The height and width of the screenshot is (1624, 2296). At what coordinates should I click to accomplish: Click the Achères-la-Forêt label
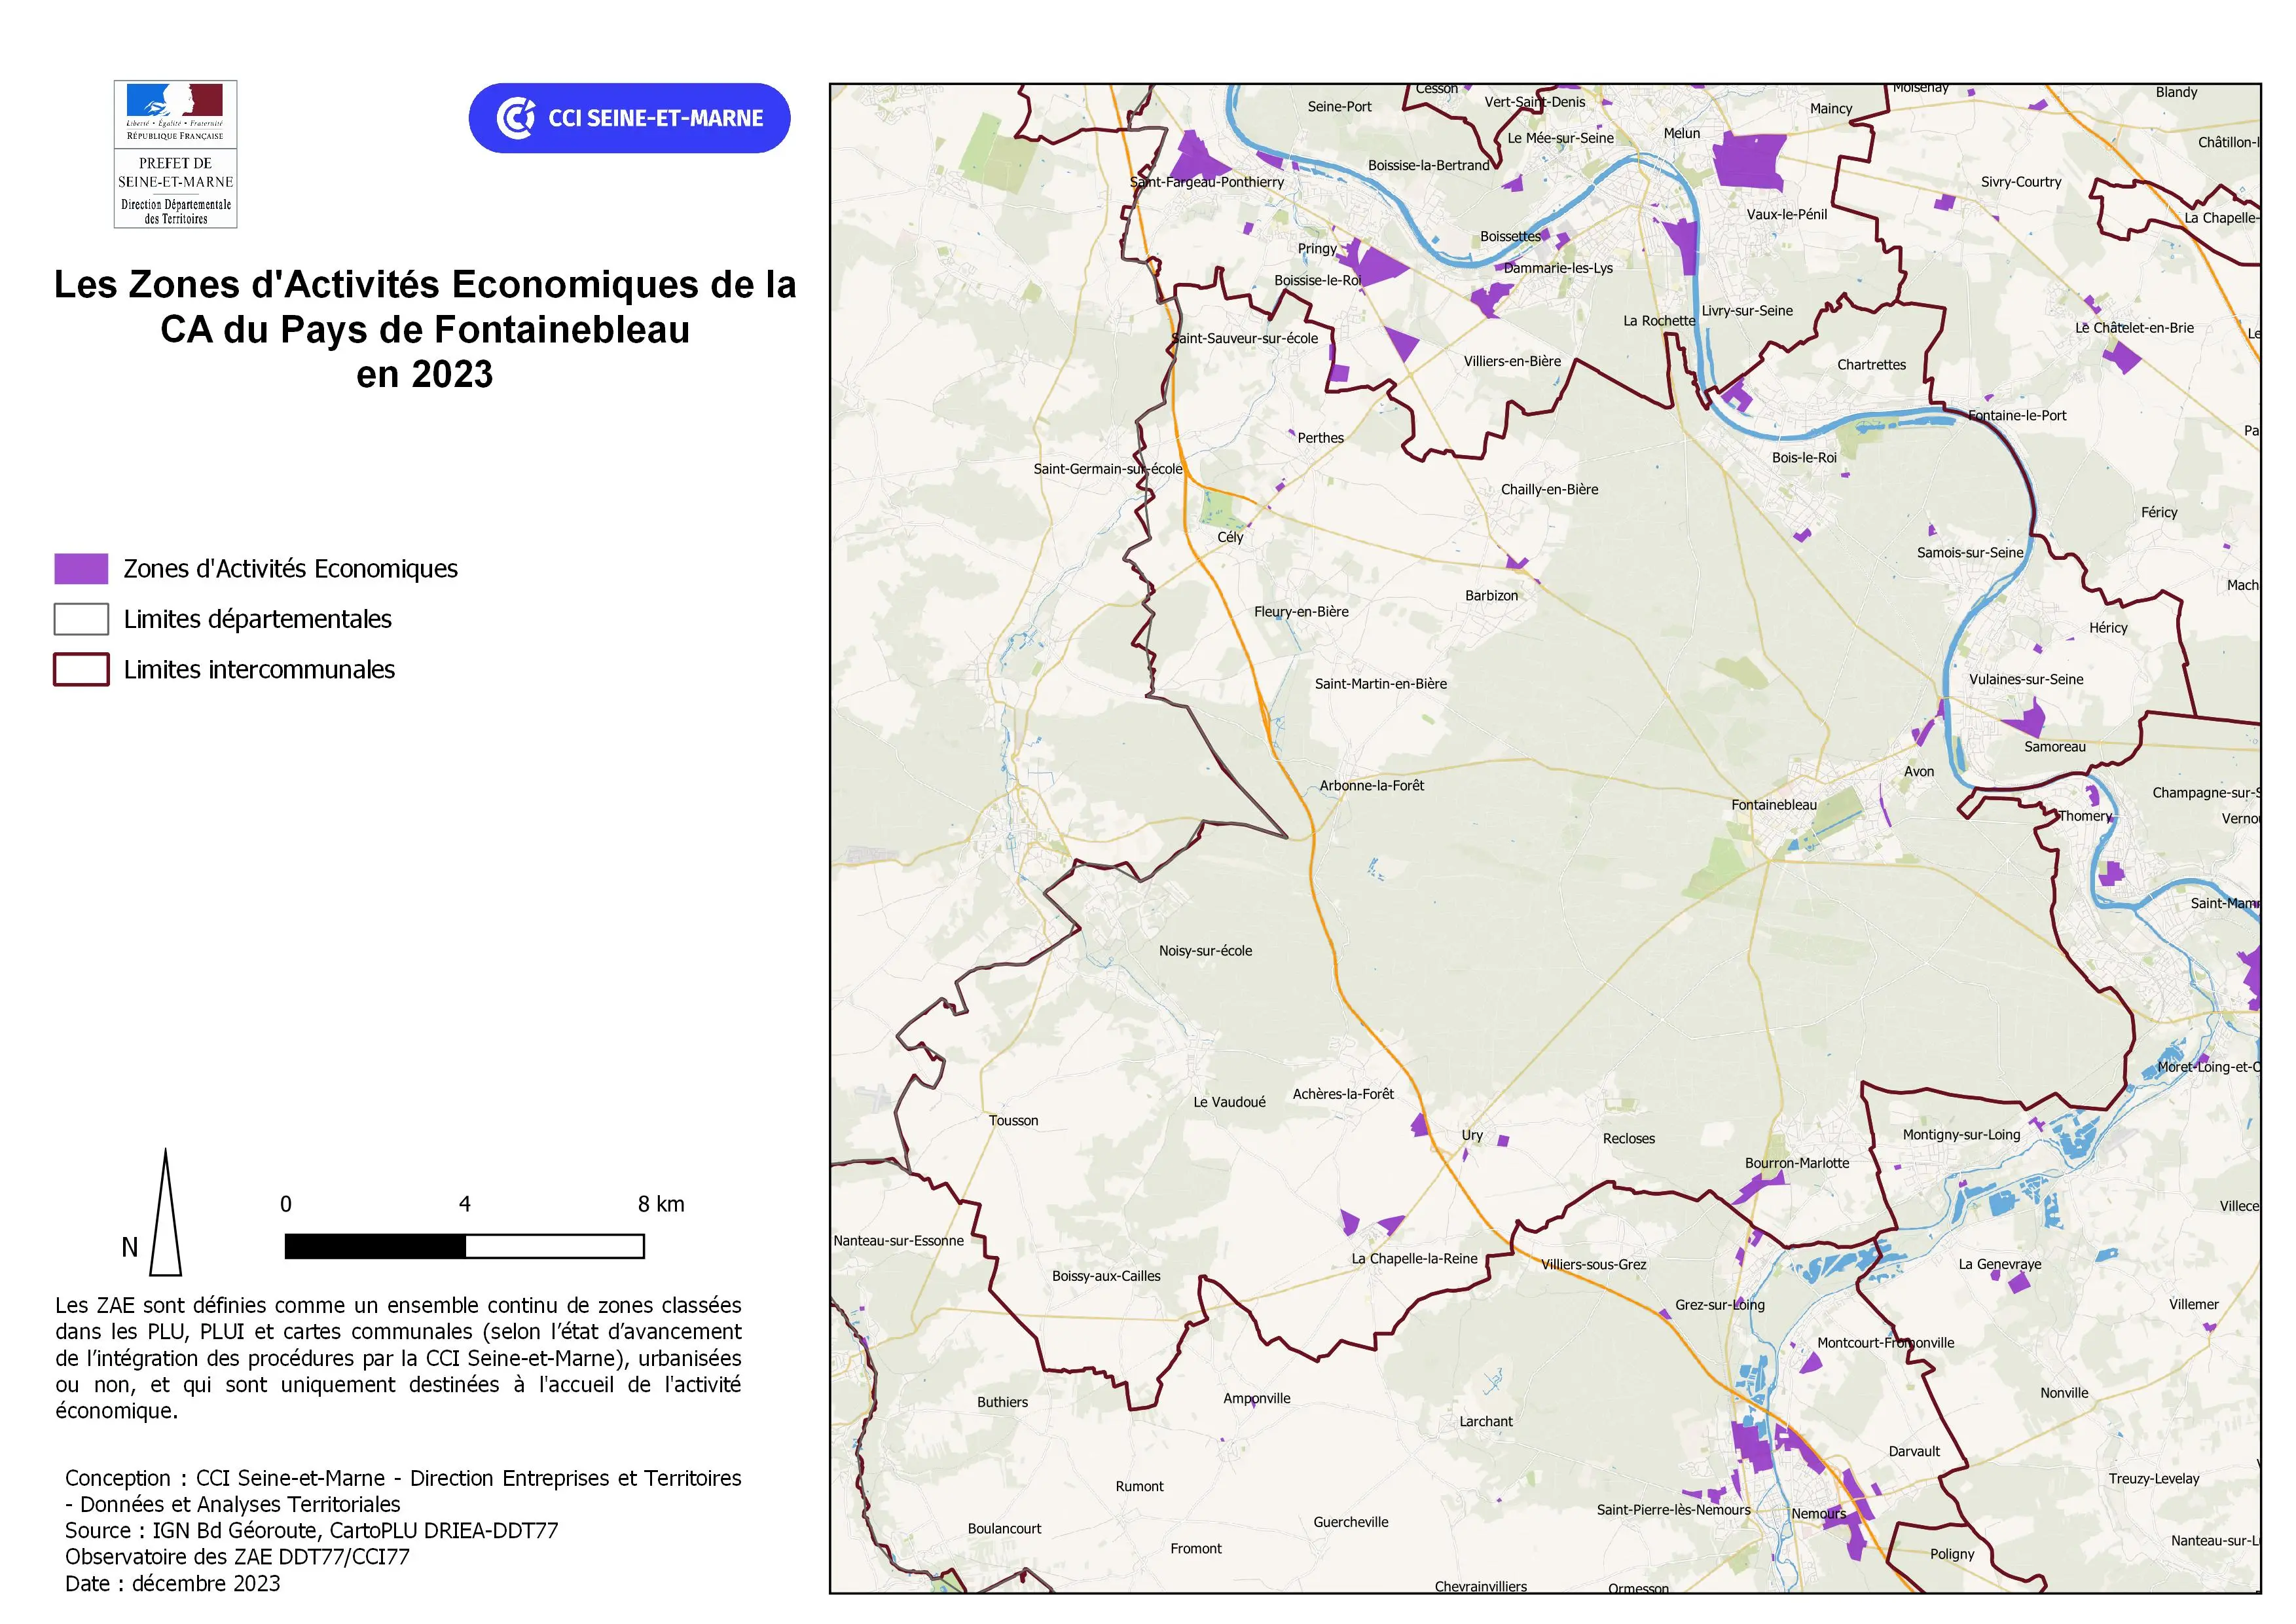1343,1093
